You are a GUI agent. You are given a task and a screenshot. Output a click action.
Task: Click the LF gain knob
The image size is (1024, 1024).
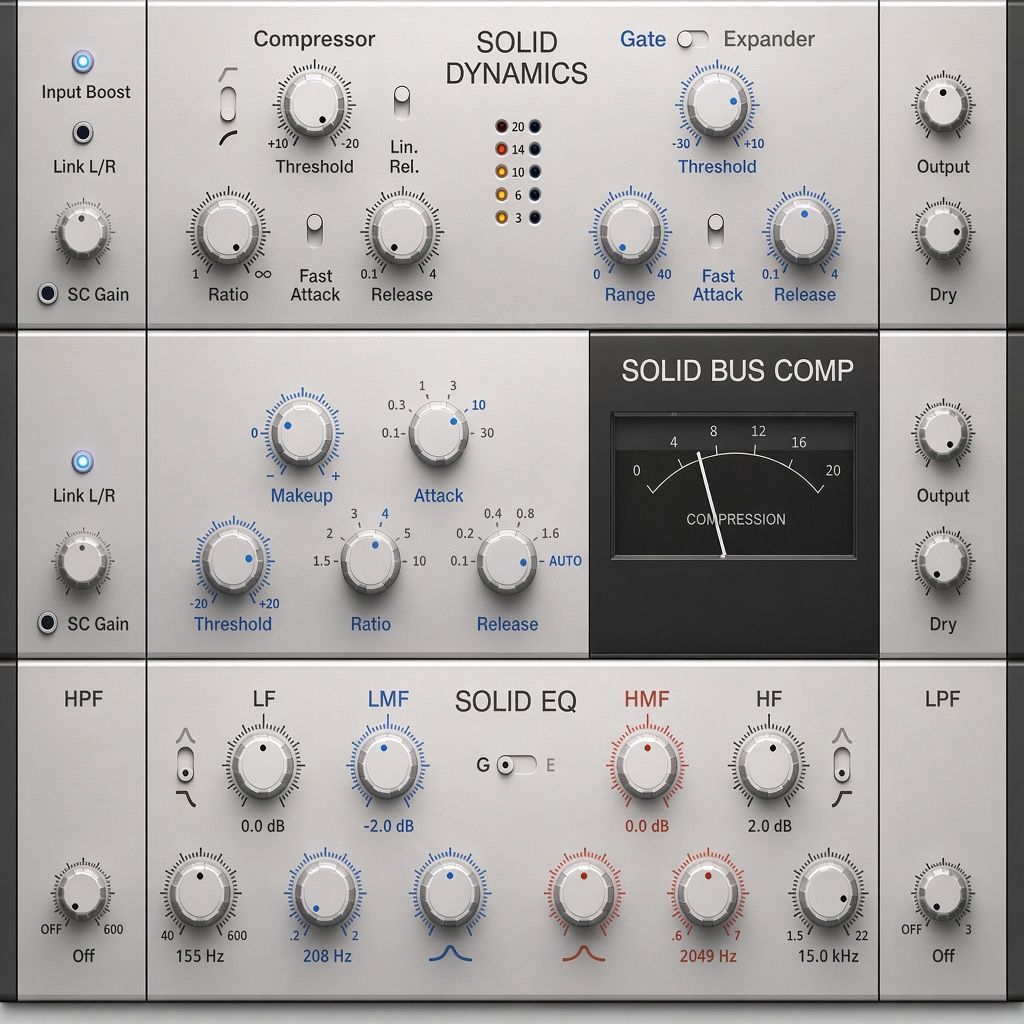[x=263, y=765]
